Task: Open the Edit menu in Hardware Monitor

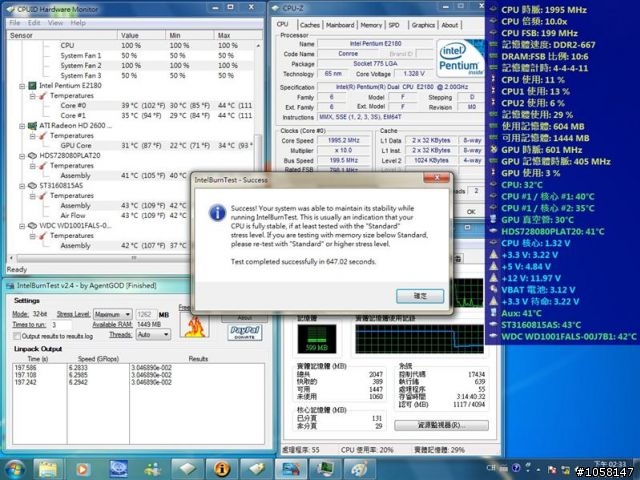Action: click(34, 23)
